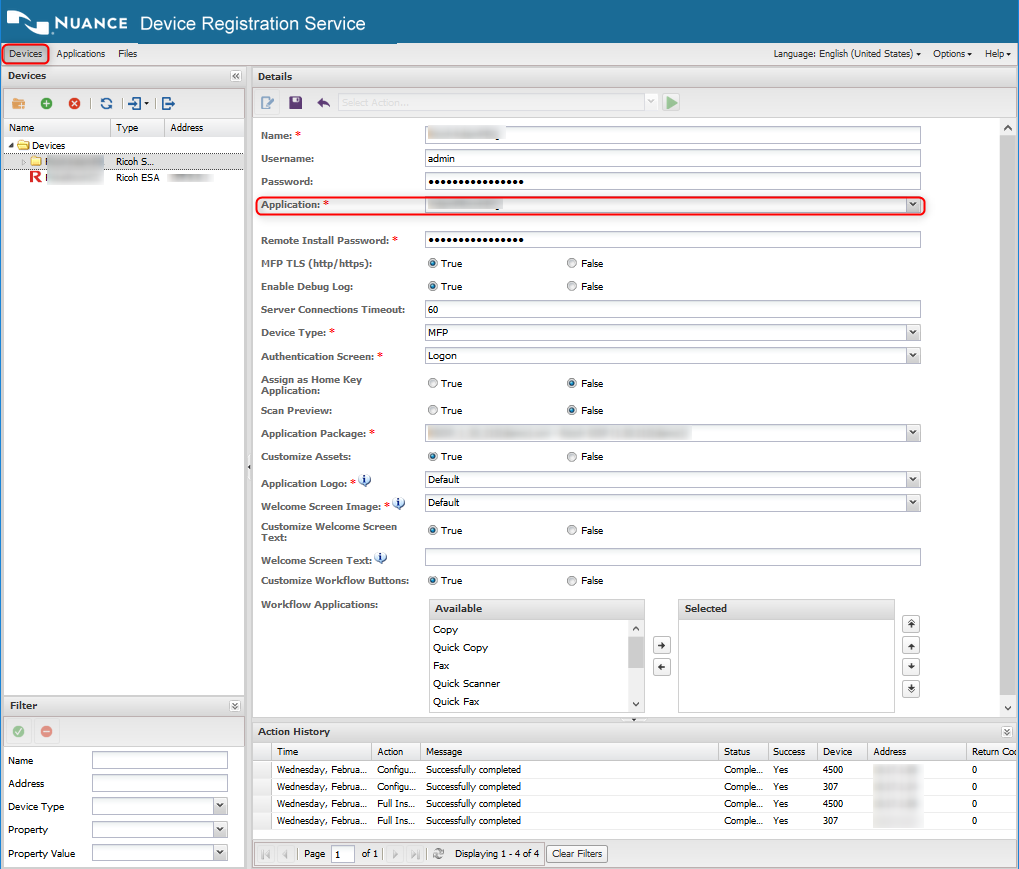Click the red Delete Device icon
The height and width of the screenshot is (869, 1019).
74,103
